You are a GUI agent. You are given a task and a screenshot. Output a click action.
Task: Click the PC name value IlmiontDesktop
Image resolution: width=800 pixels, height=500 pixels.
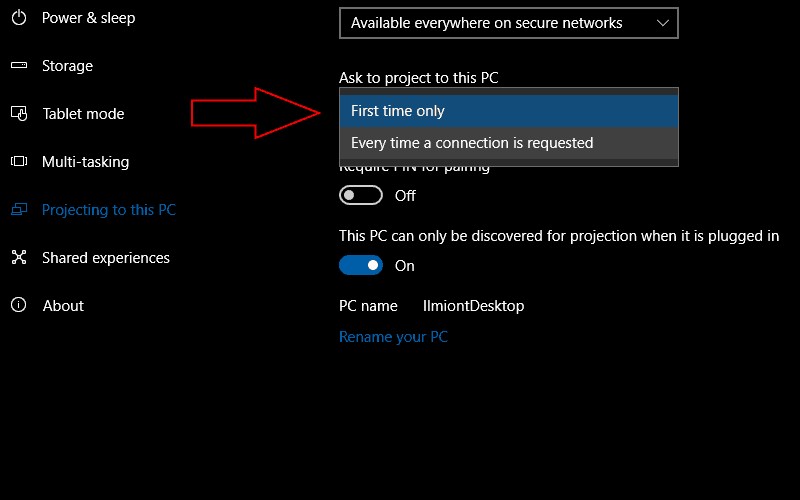pos(473,306)
